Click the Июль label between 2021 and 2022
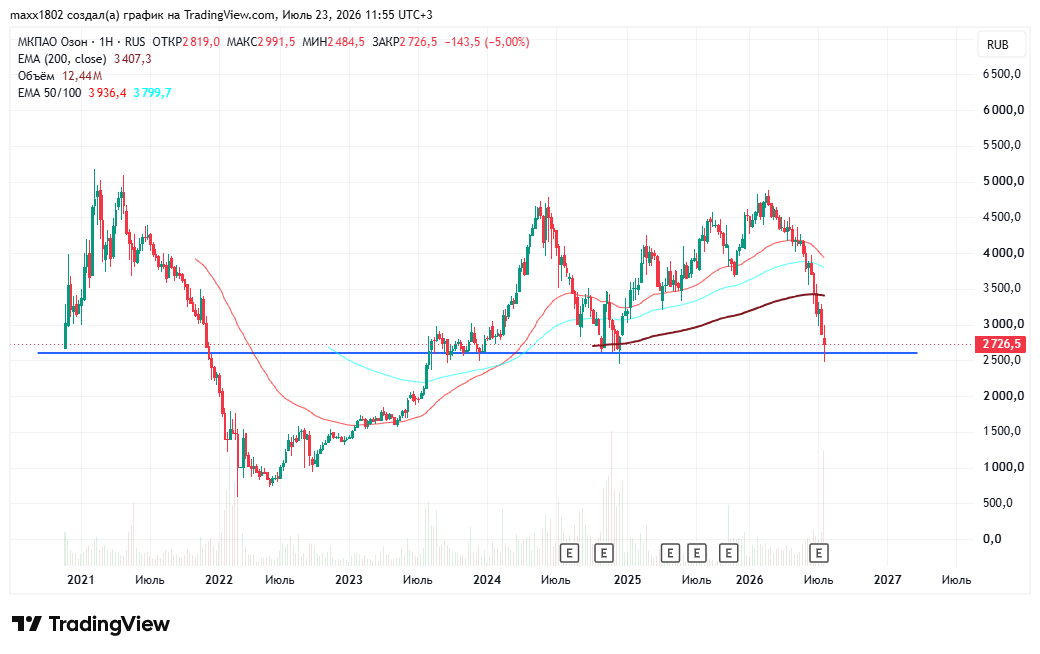1040x654 pixels. pyautogui.click(x=150, y=580)
